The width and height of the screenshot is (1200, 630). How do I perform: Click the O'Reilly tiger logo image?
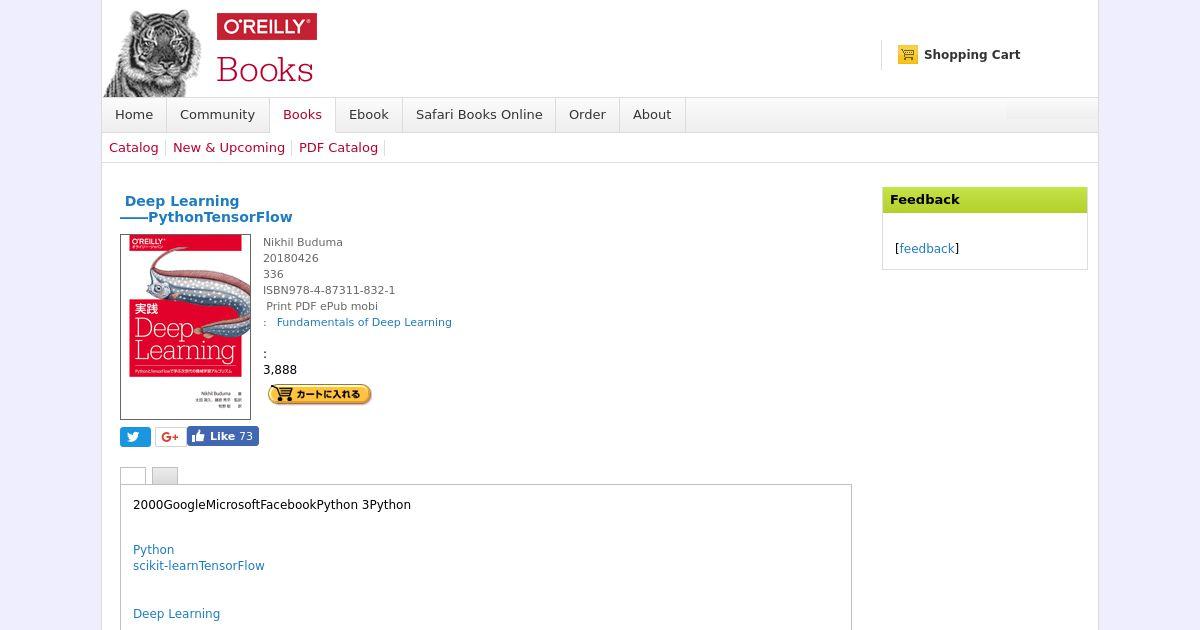(153, 53)
